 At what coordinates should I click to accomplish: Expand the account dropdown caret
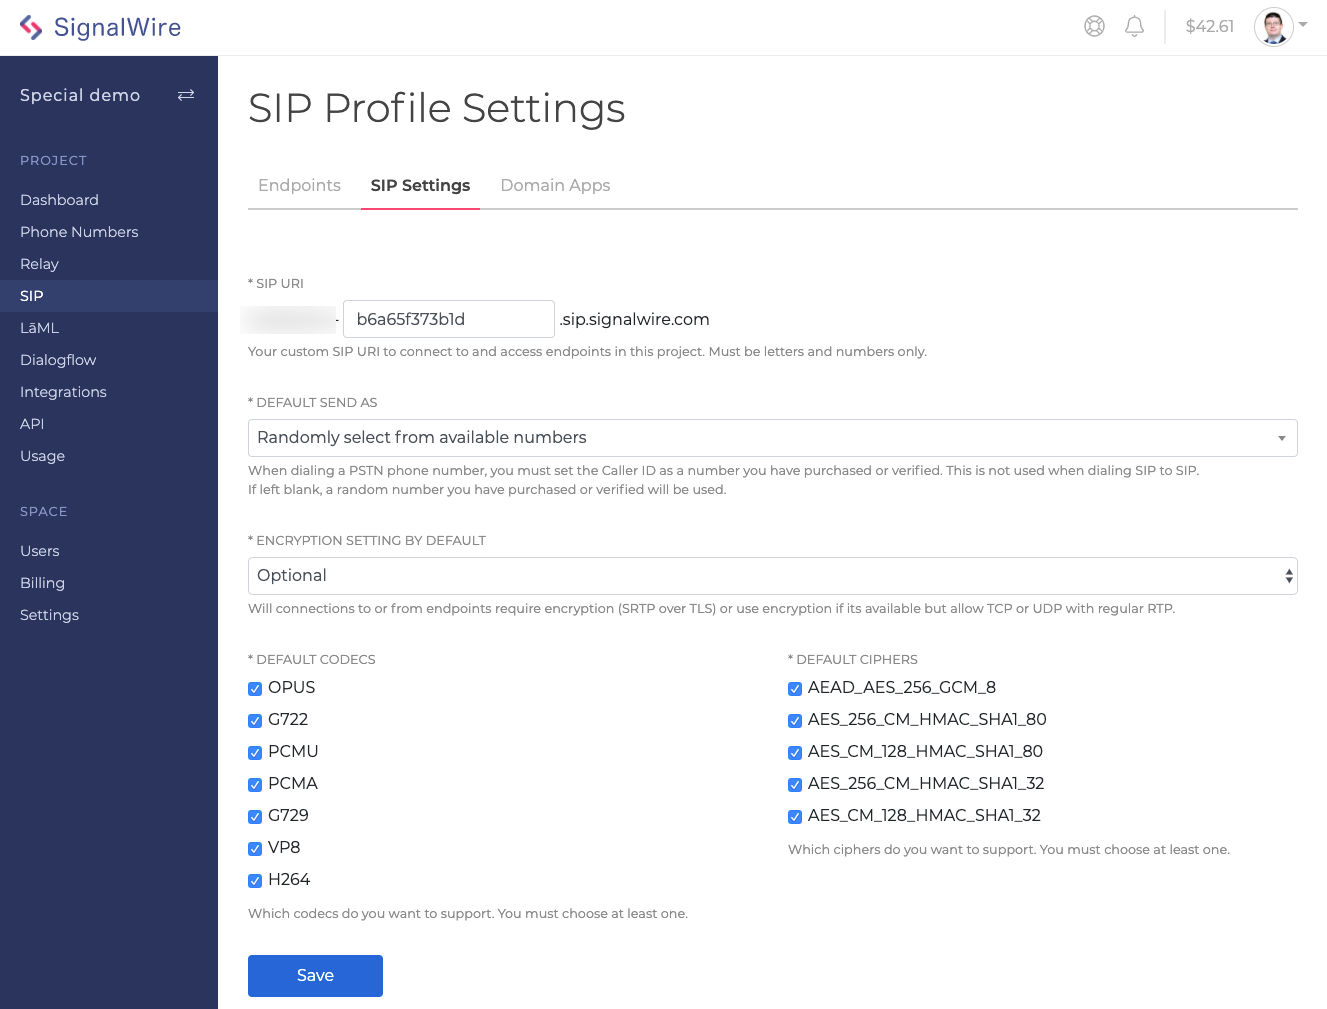point(1303,25)
